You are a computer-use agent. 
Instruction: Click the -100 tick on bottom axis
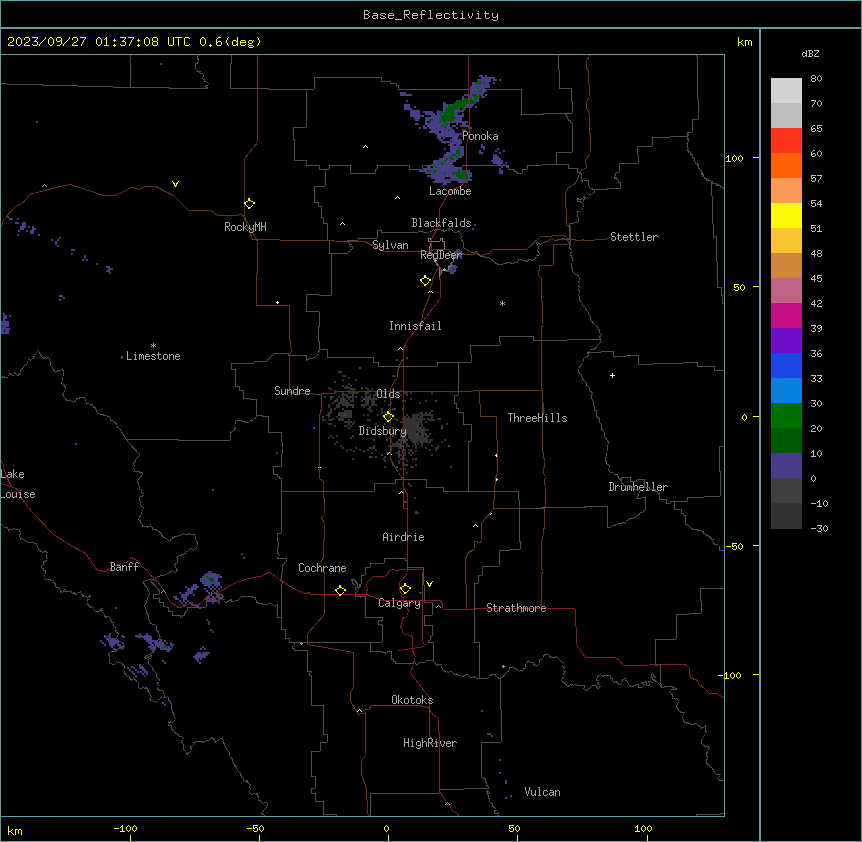point(125,829)
